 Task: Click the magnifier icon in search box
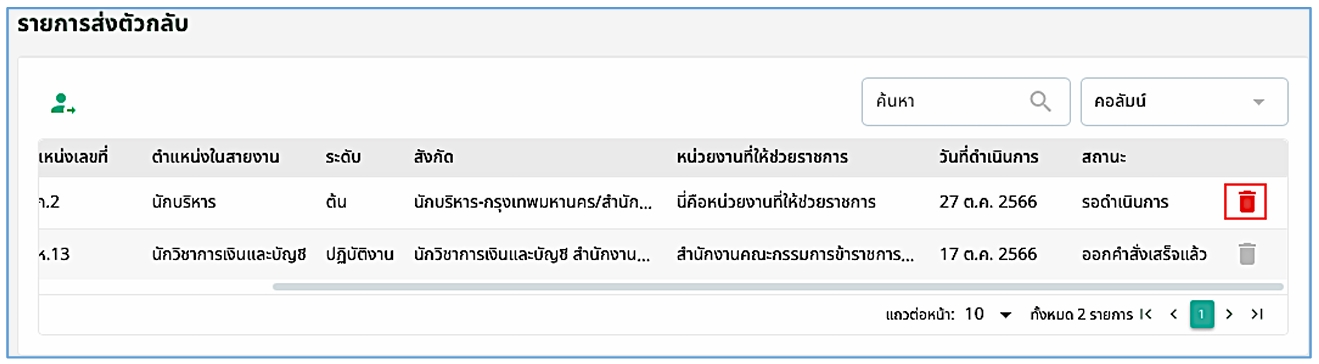click(x=1041, y=101)
